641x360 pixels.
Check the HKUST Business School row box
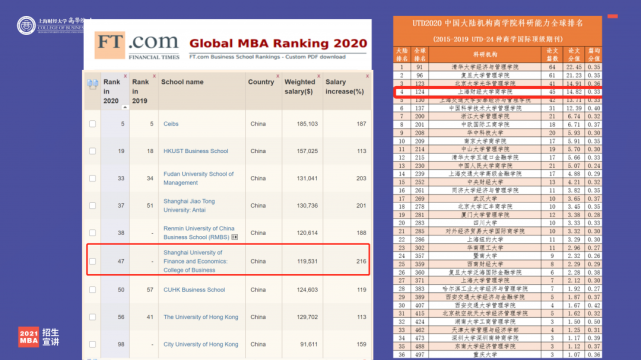point(92,151)
